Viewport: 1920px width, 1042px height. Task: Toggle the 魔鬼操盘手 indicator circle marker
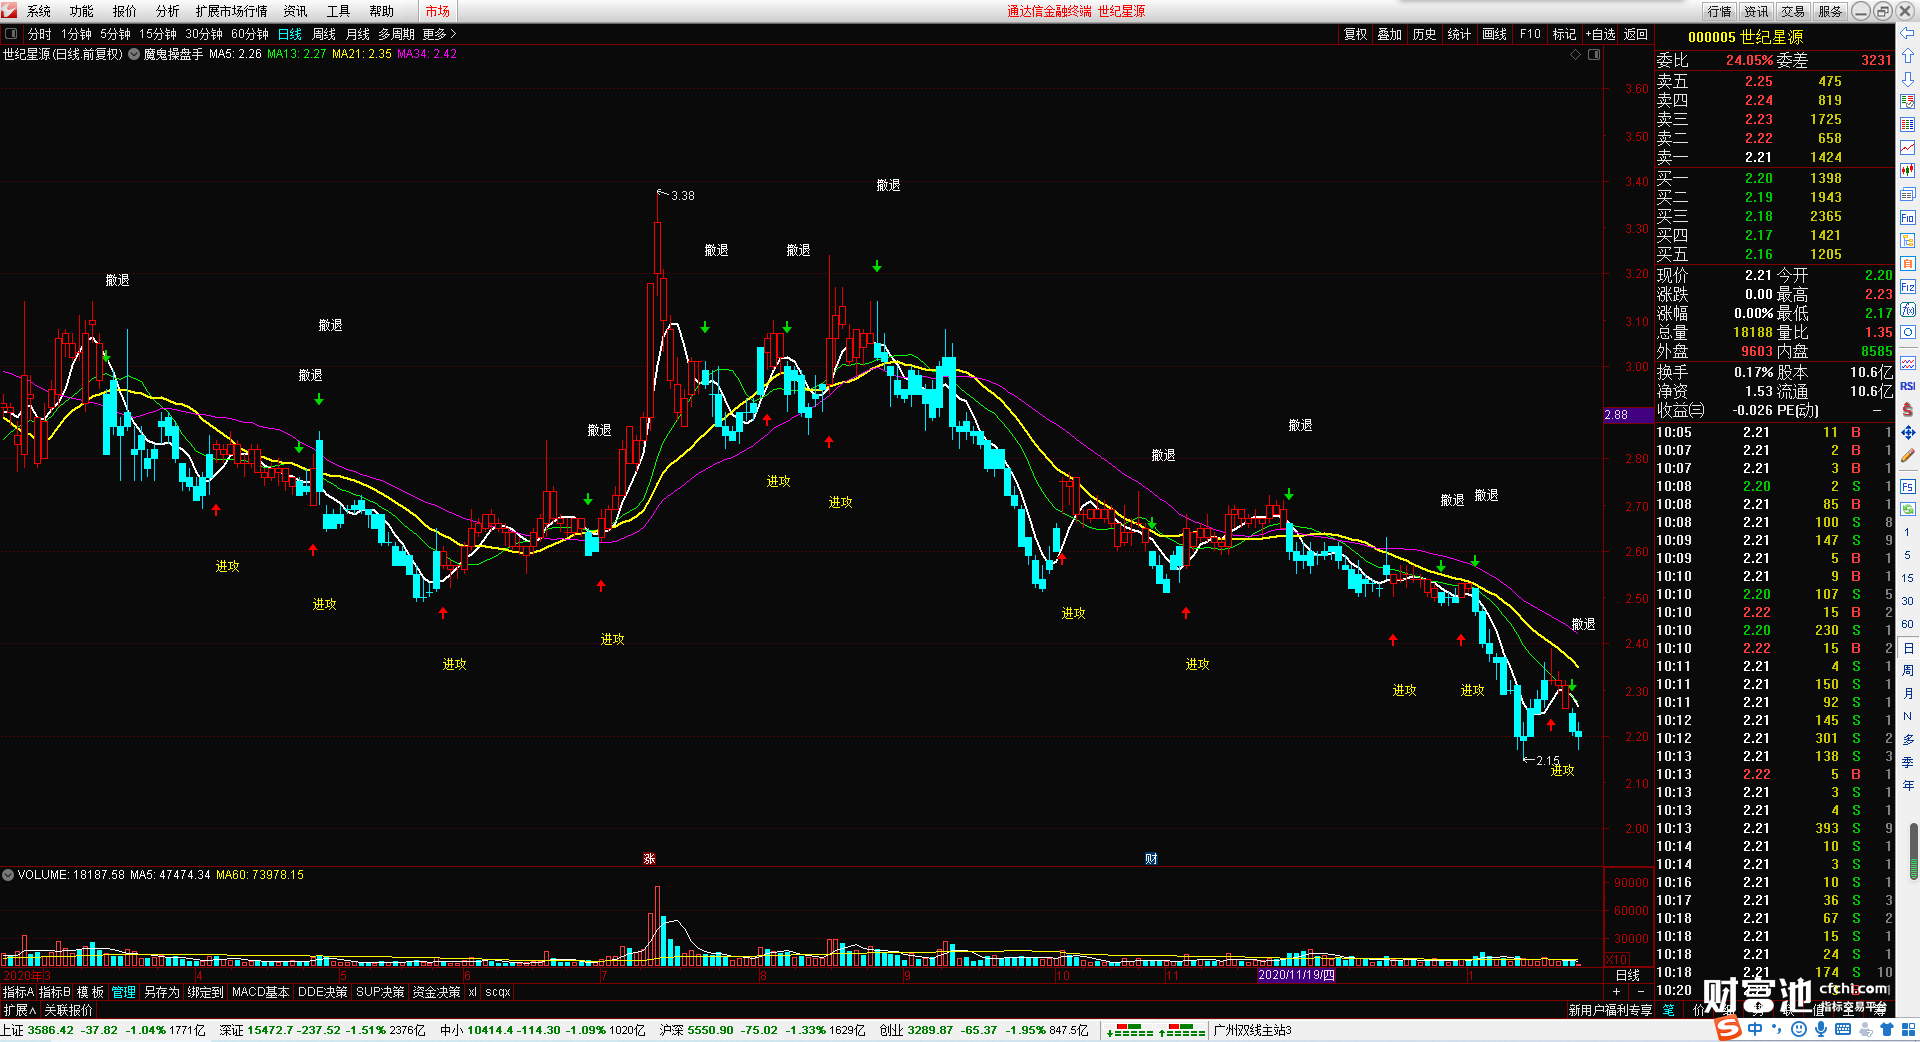134,55
